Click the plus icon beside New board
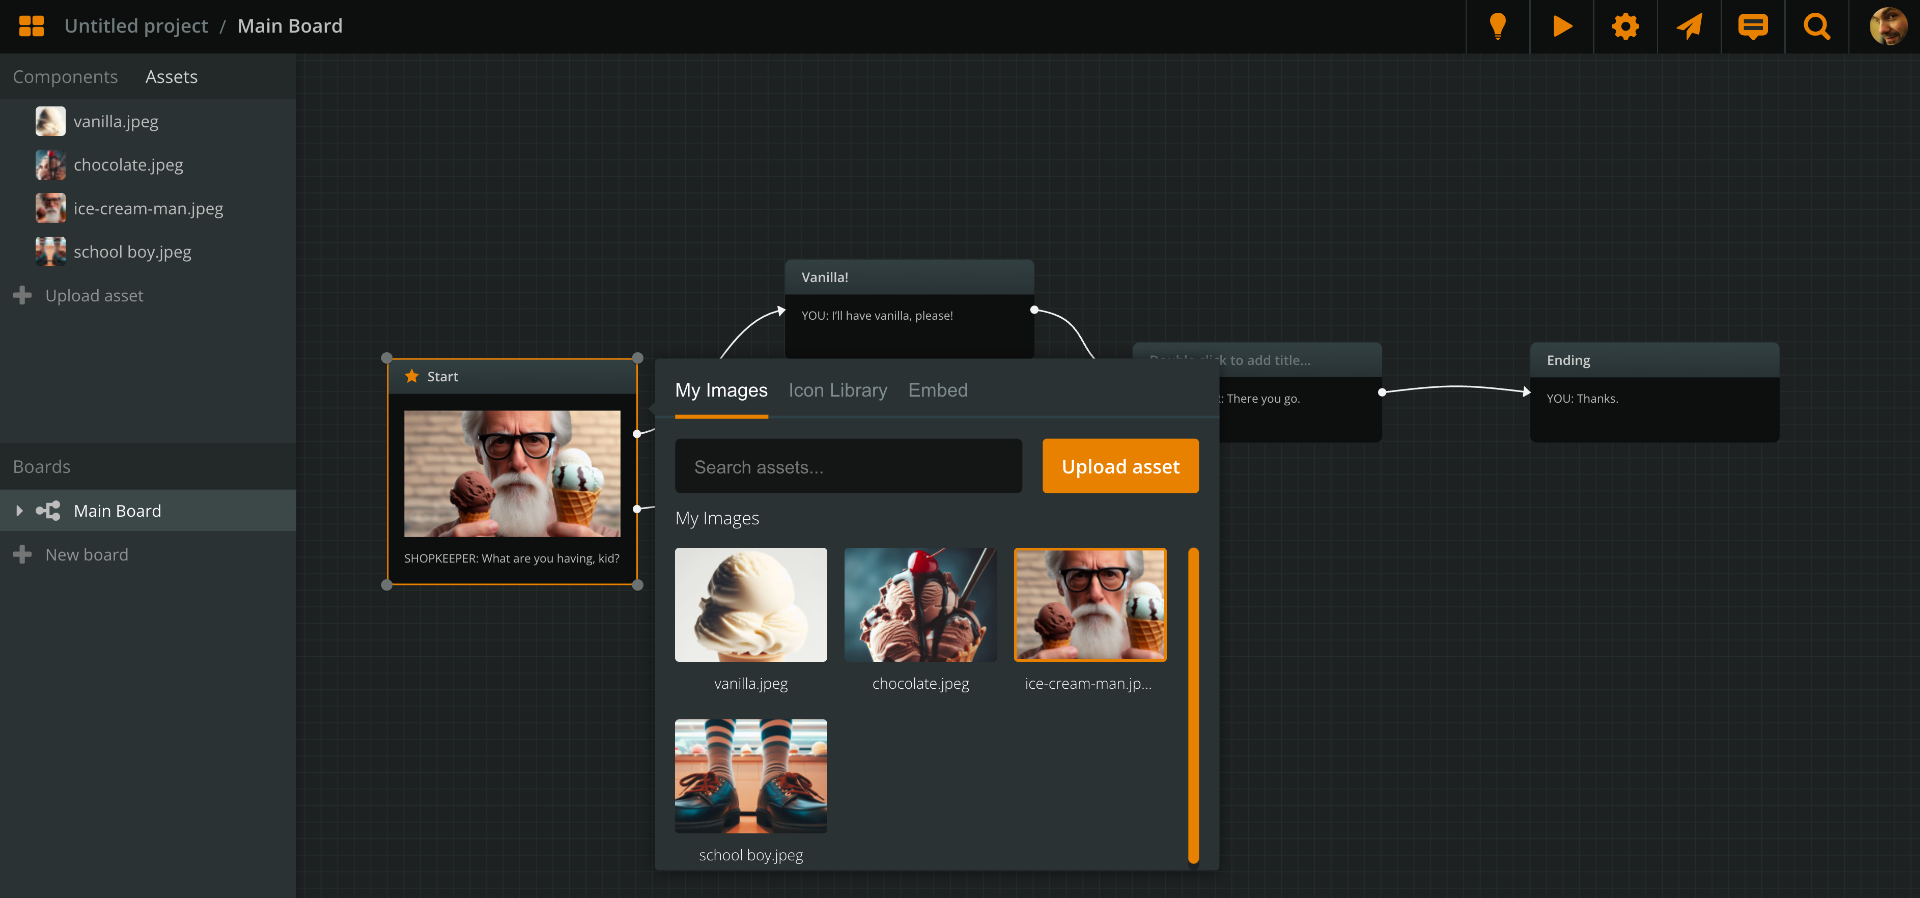The height and width of the screenshot is (898, 1920). click(x=22, y=554)
